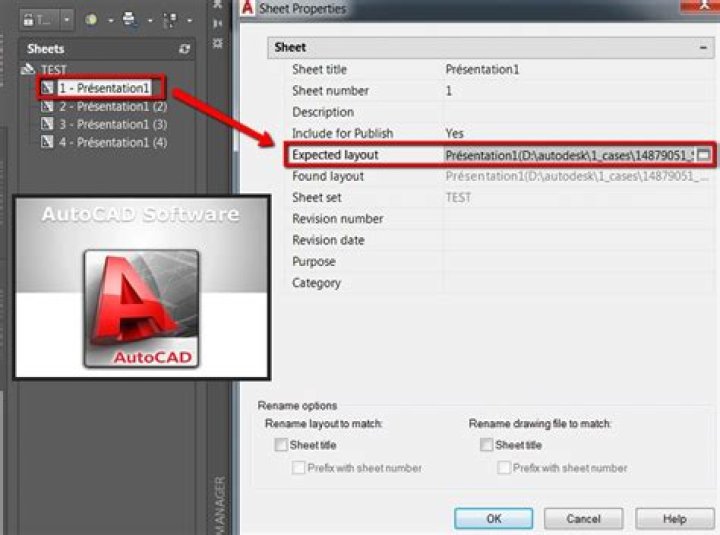Click the Help button
The height and width of the screenshot is (535, 720).
675,518
